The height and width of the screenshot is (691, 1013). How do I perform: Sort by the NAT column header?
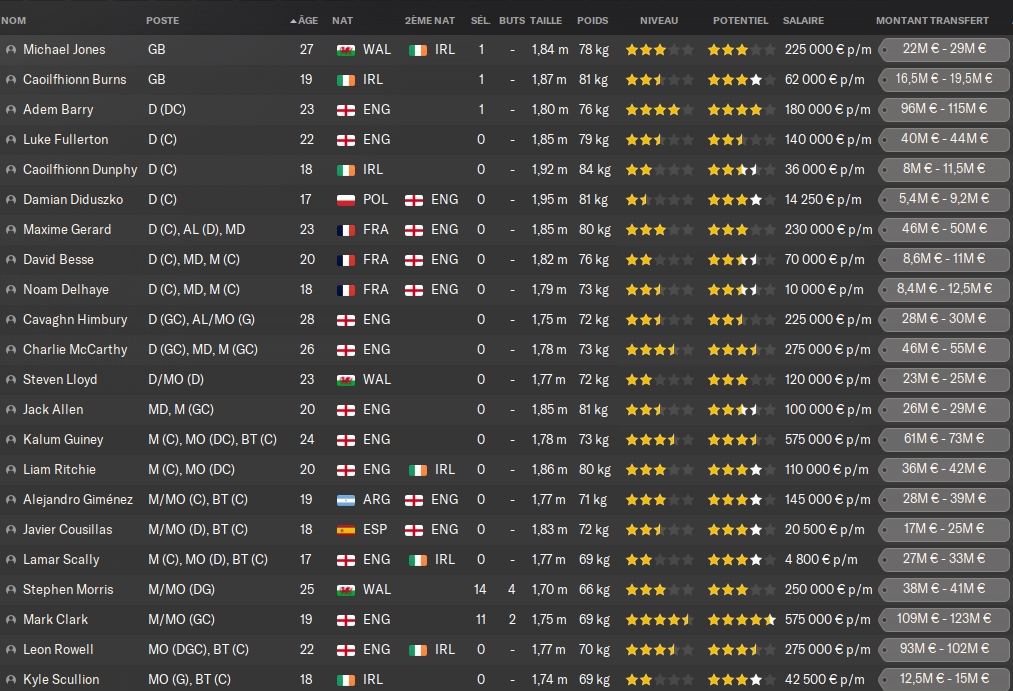click(x=342, y=21)
